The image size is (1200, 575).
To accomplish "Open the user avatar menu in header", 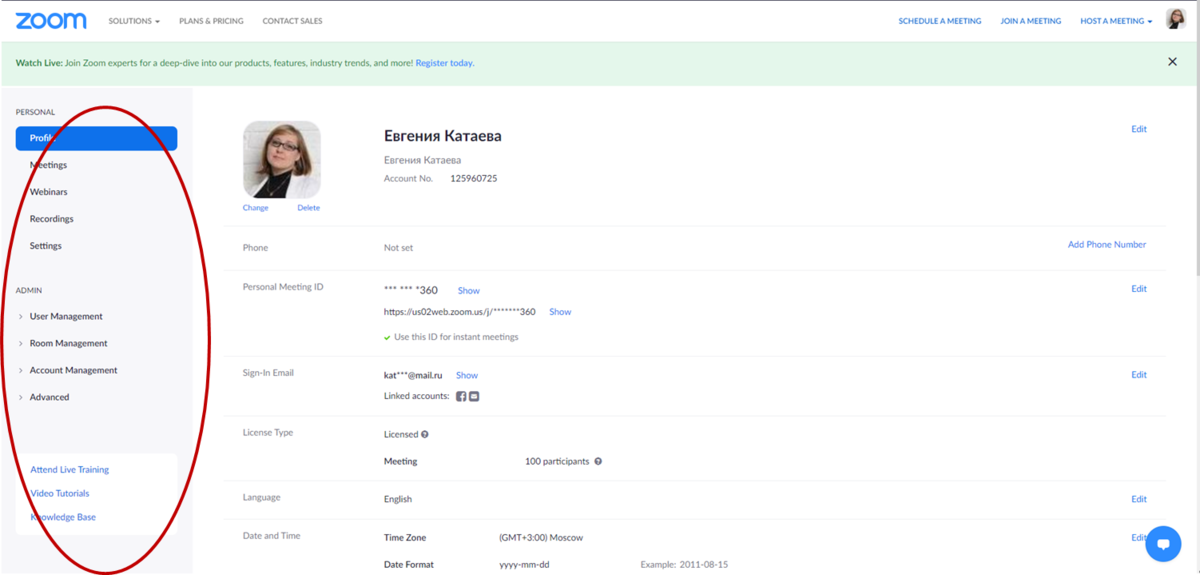I will click(x=1176, y=19).
